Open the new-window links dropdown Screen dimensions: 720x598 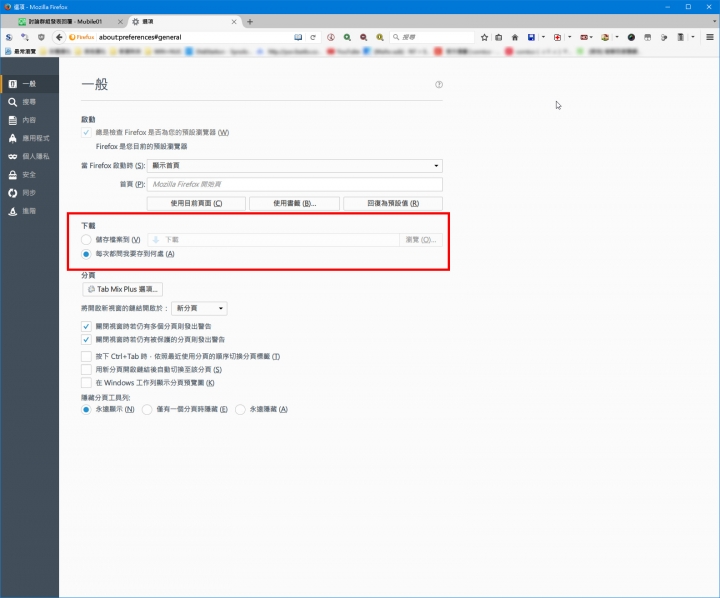point(199,308)
